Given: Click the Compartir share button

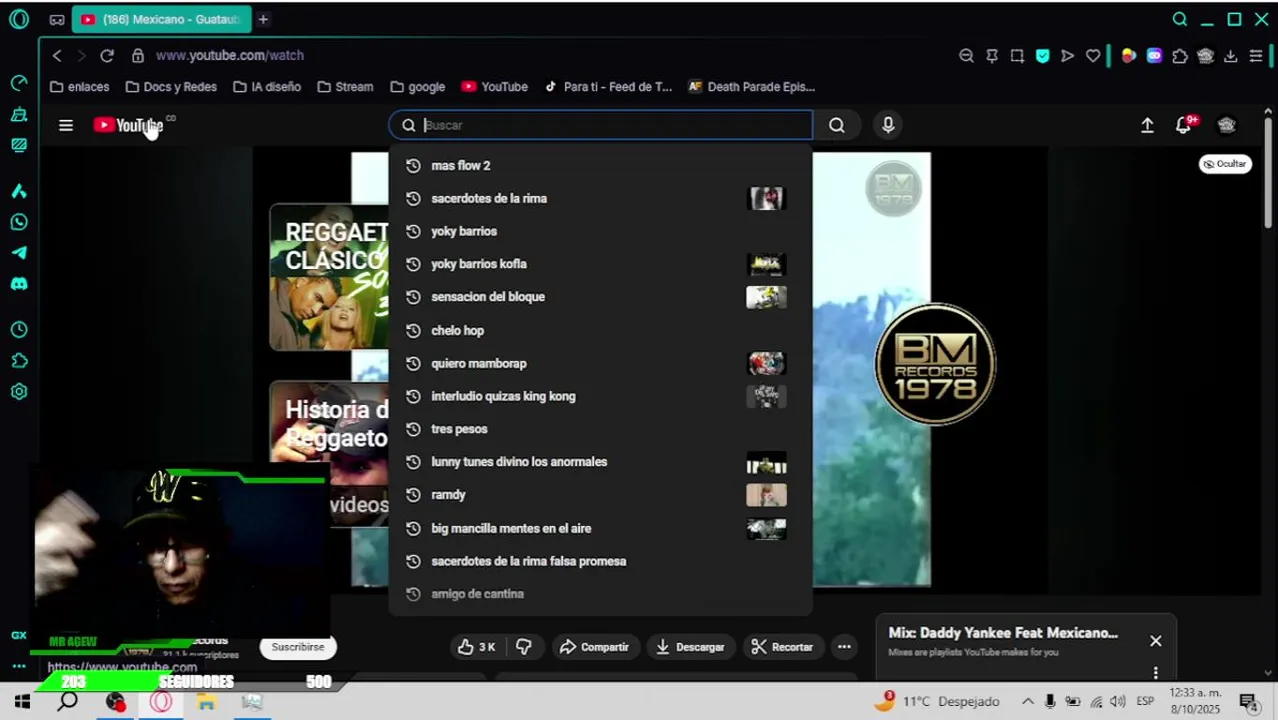Looking at the screenshot, I should [594, 647].
